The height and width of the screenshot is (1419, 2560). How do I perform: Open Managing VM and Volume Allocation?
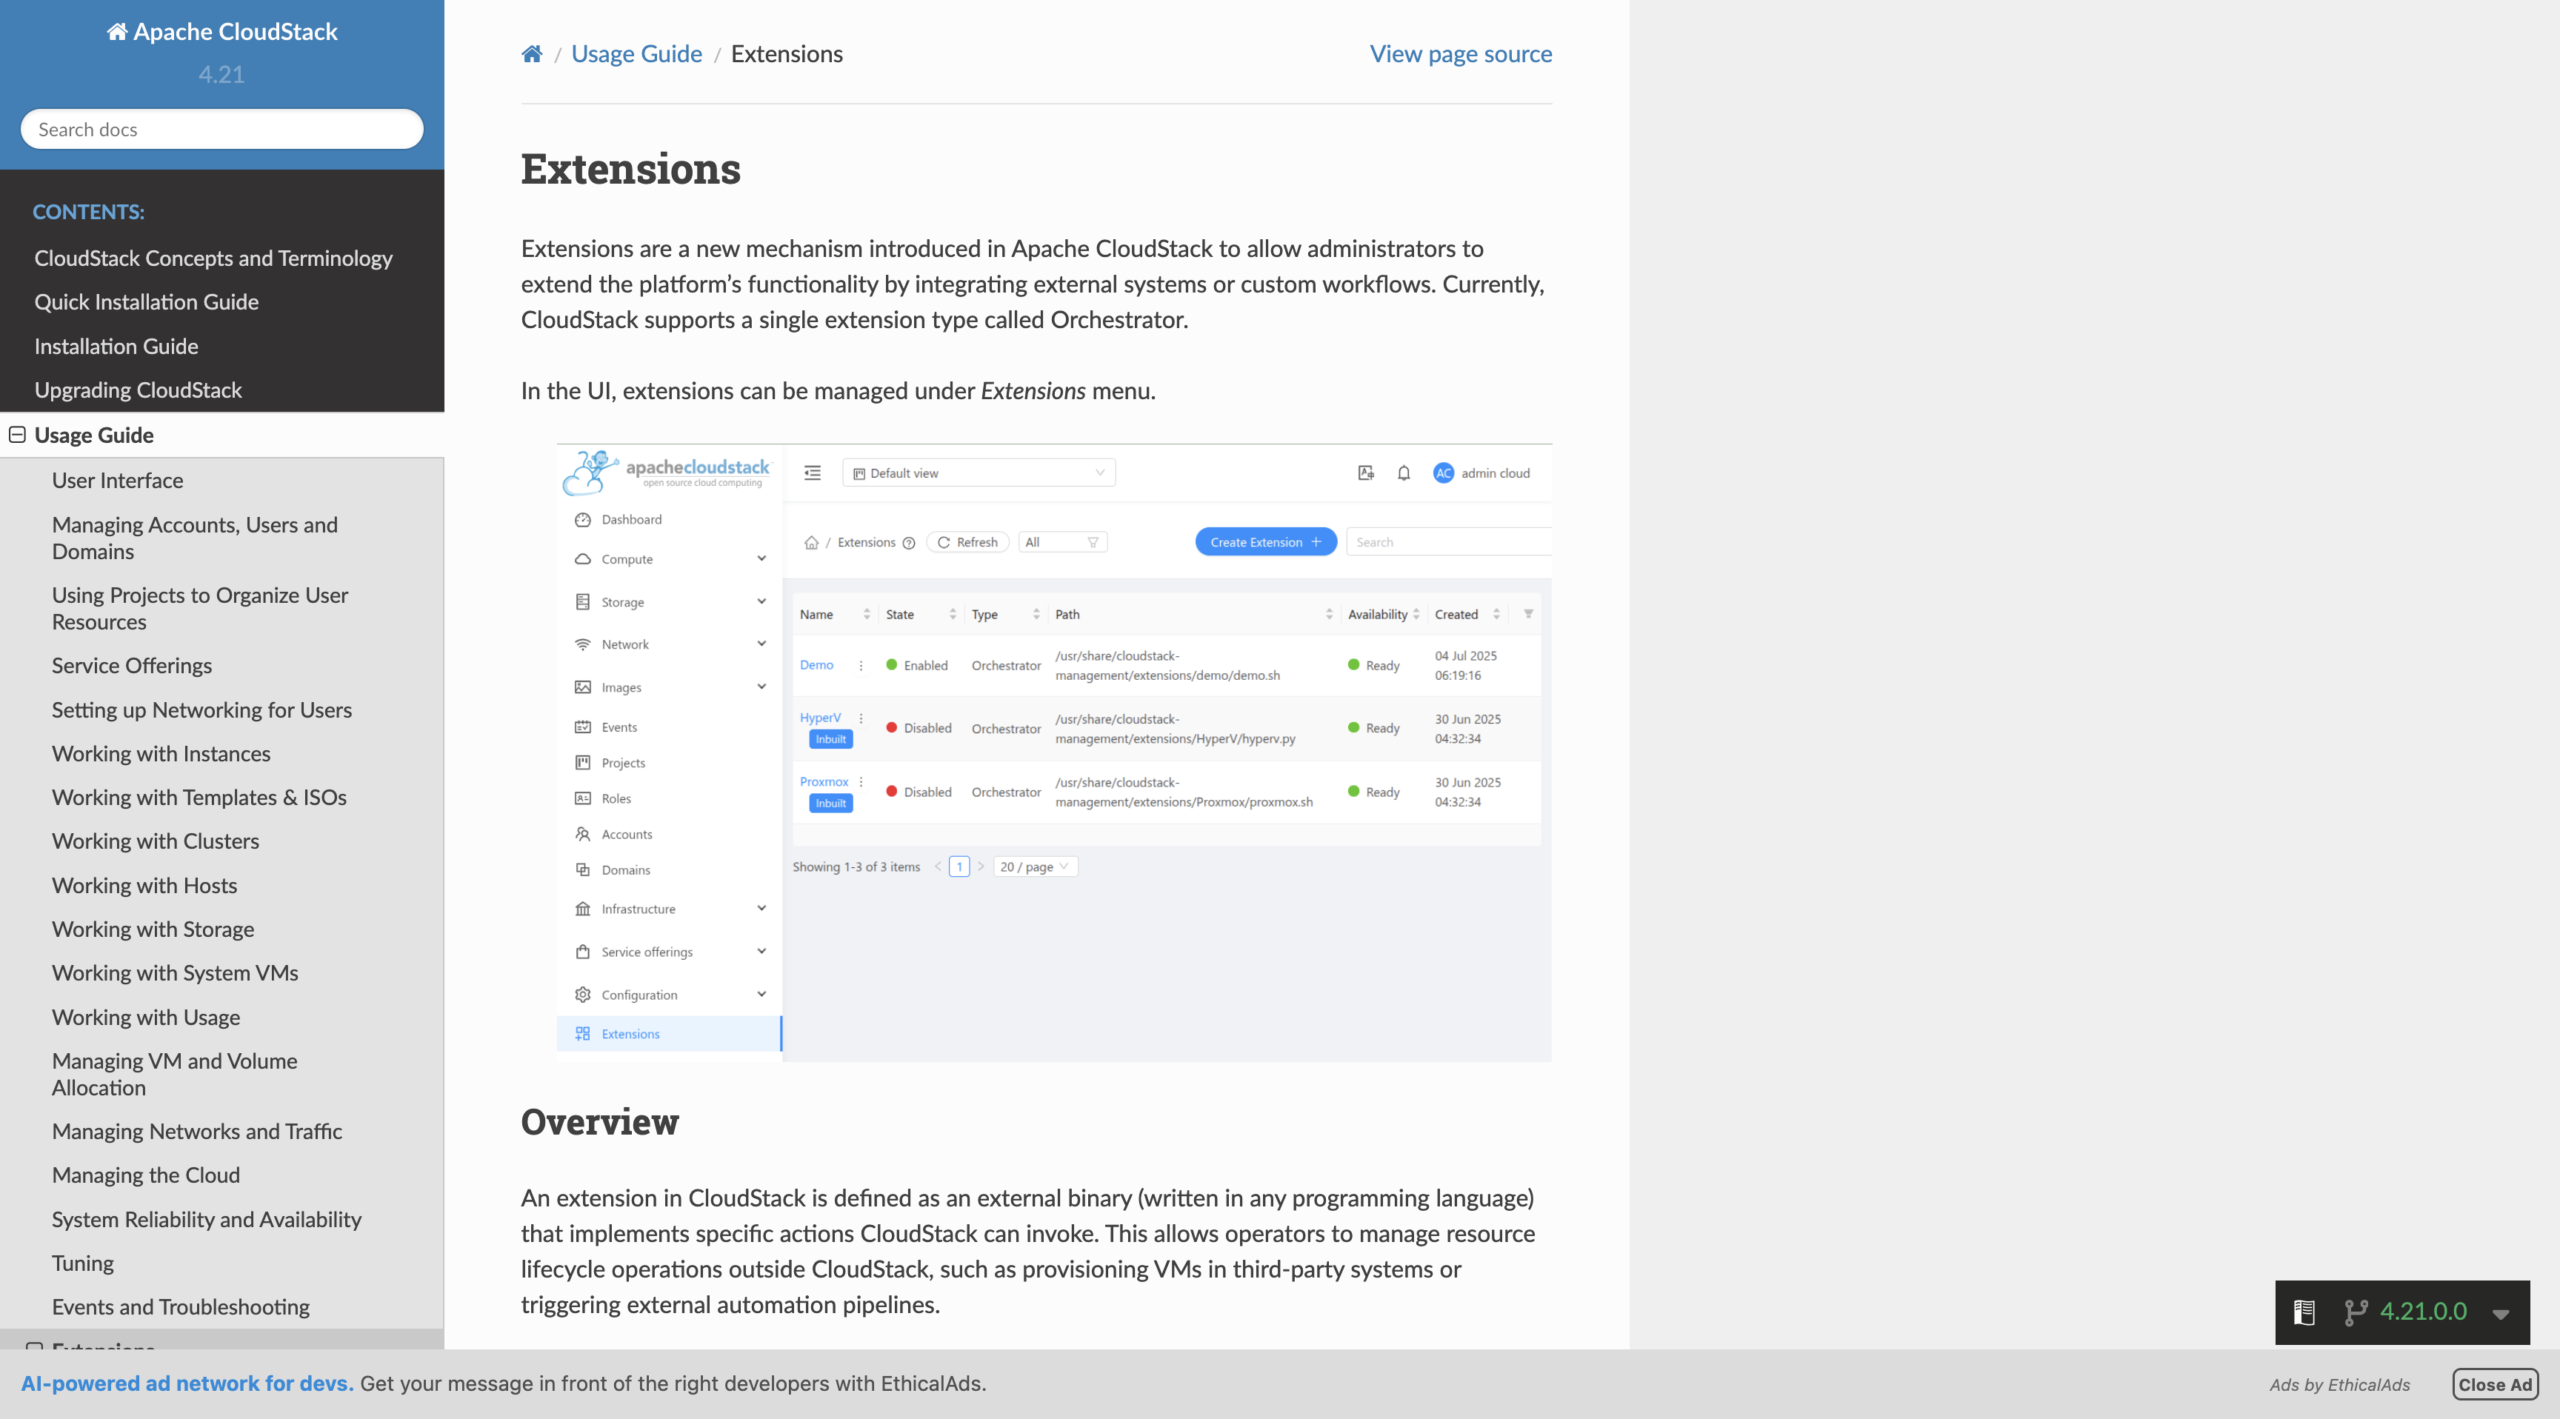coord(174,1075)
